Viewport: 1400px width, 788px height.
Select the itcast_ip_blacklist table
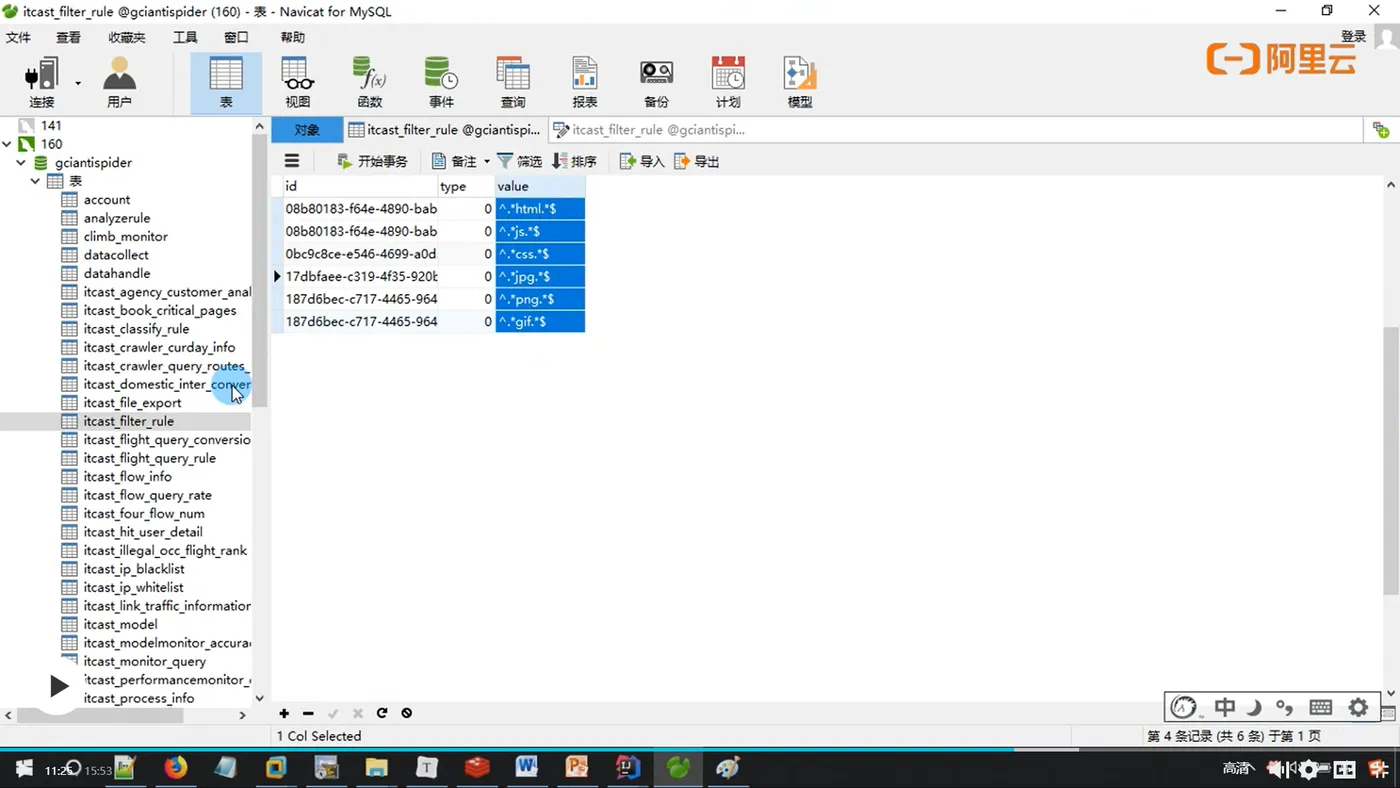coord(134,569)
